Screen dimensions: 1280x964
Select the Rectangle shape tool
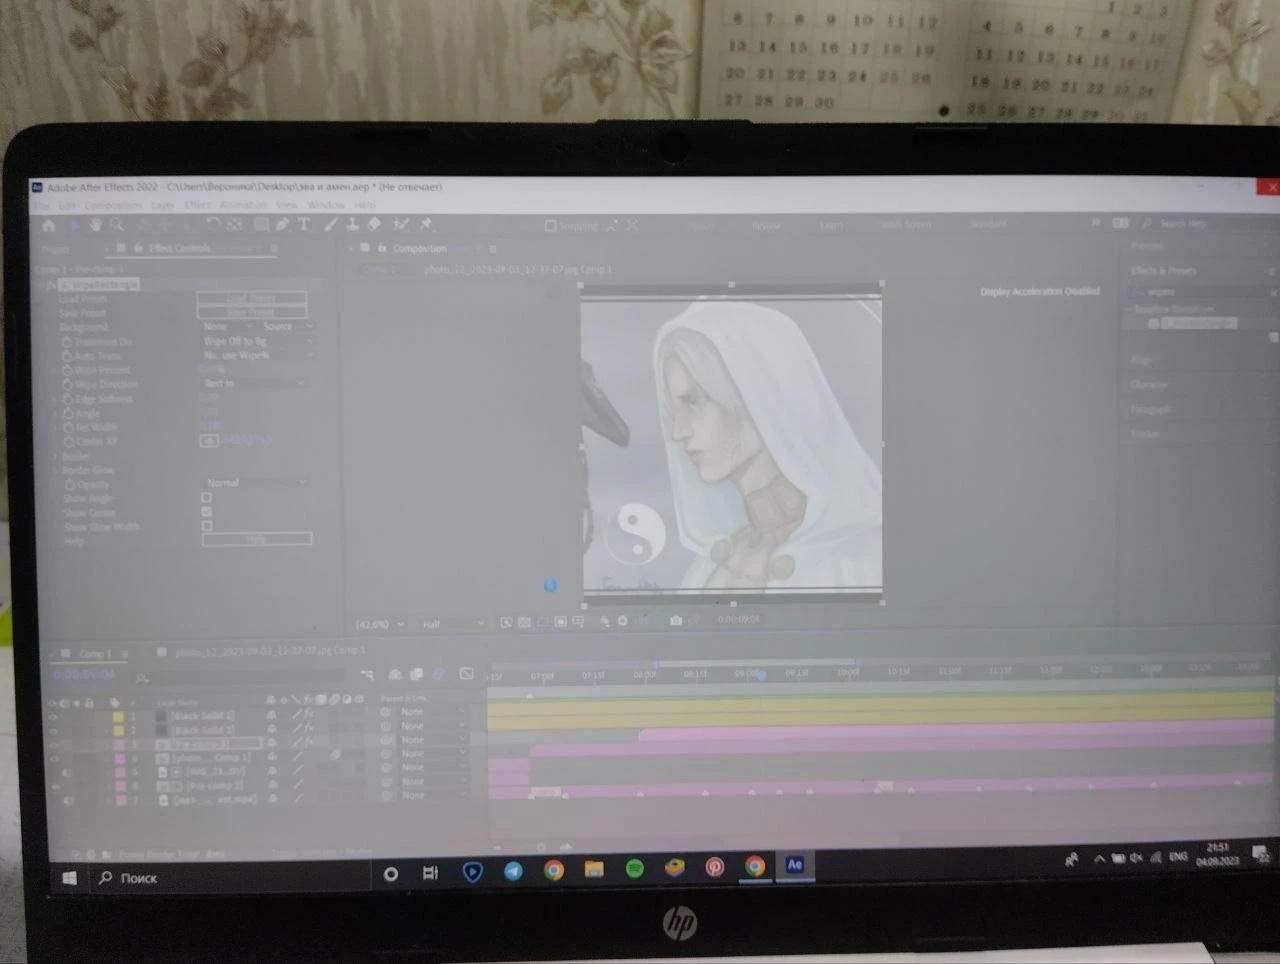261,225
